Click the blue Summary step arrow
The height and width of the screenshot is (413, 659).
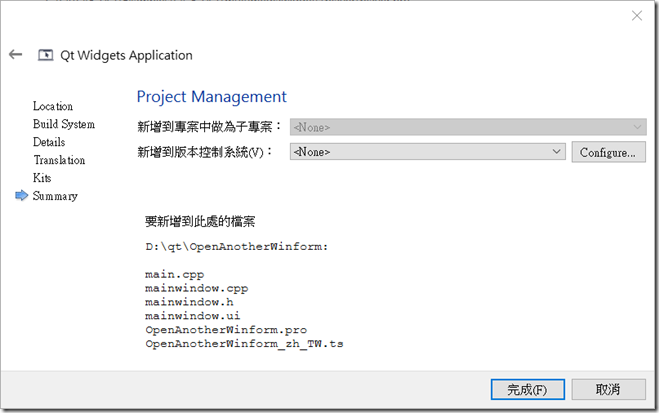21,195
